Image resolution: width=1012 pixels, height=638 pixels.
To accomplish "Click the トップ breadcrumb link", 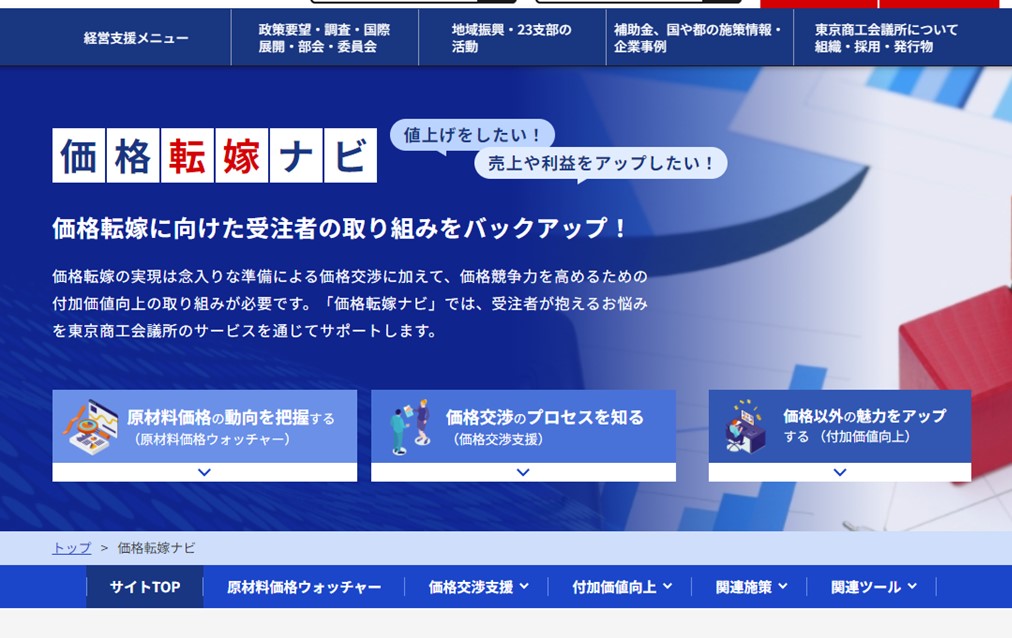I will click(71, 548).
